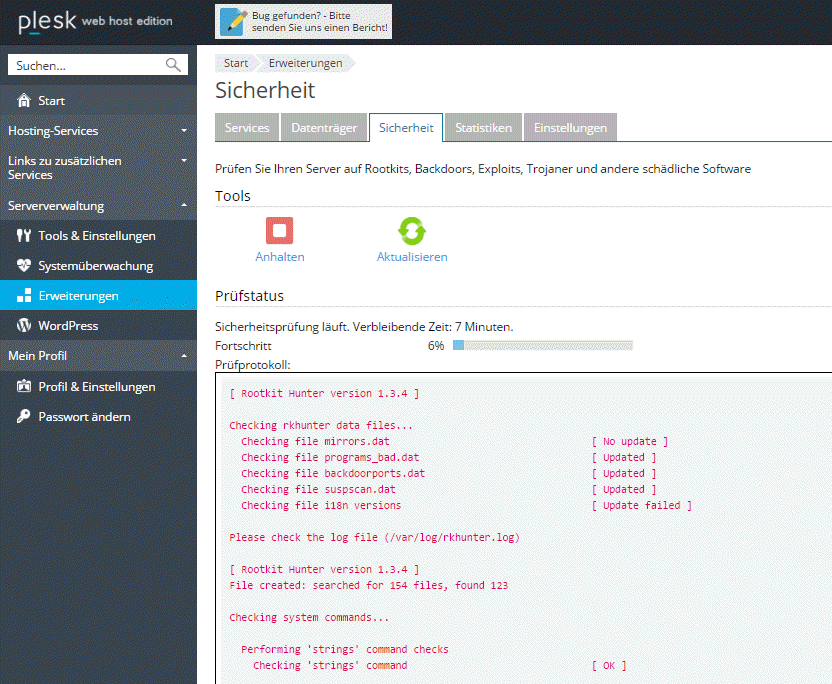The width and height of the screenshot is (832, 684).
Task: Click the 'Bug gefunden?' report banner
Action: coord(304,22)
